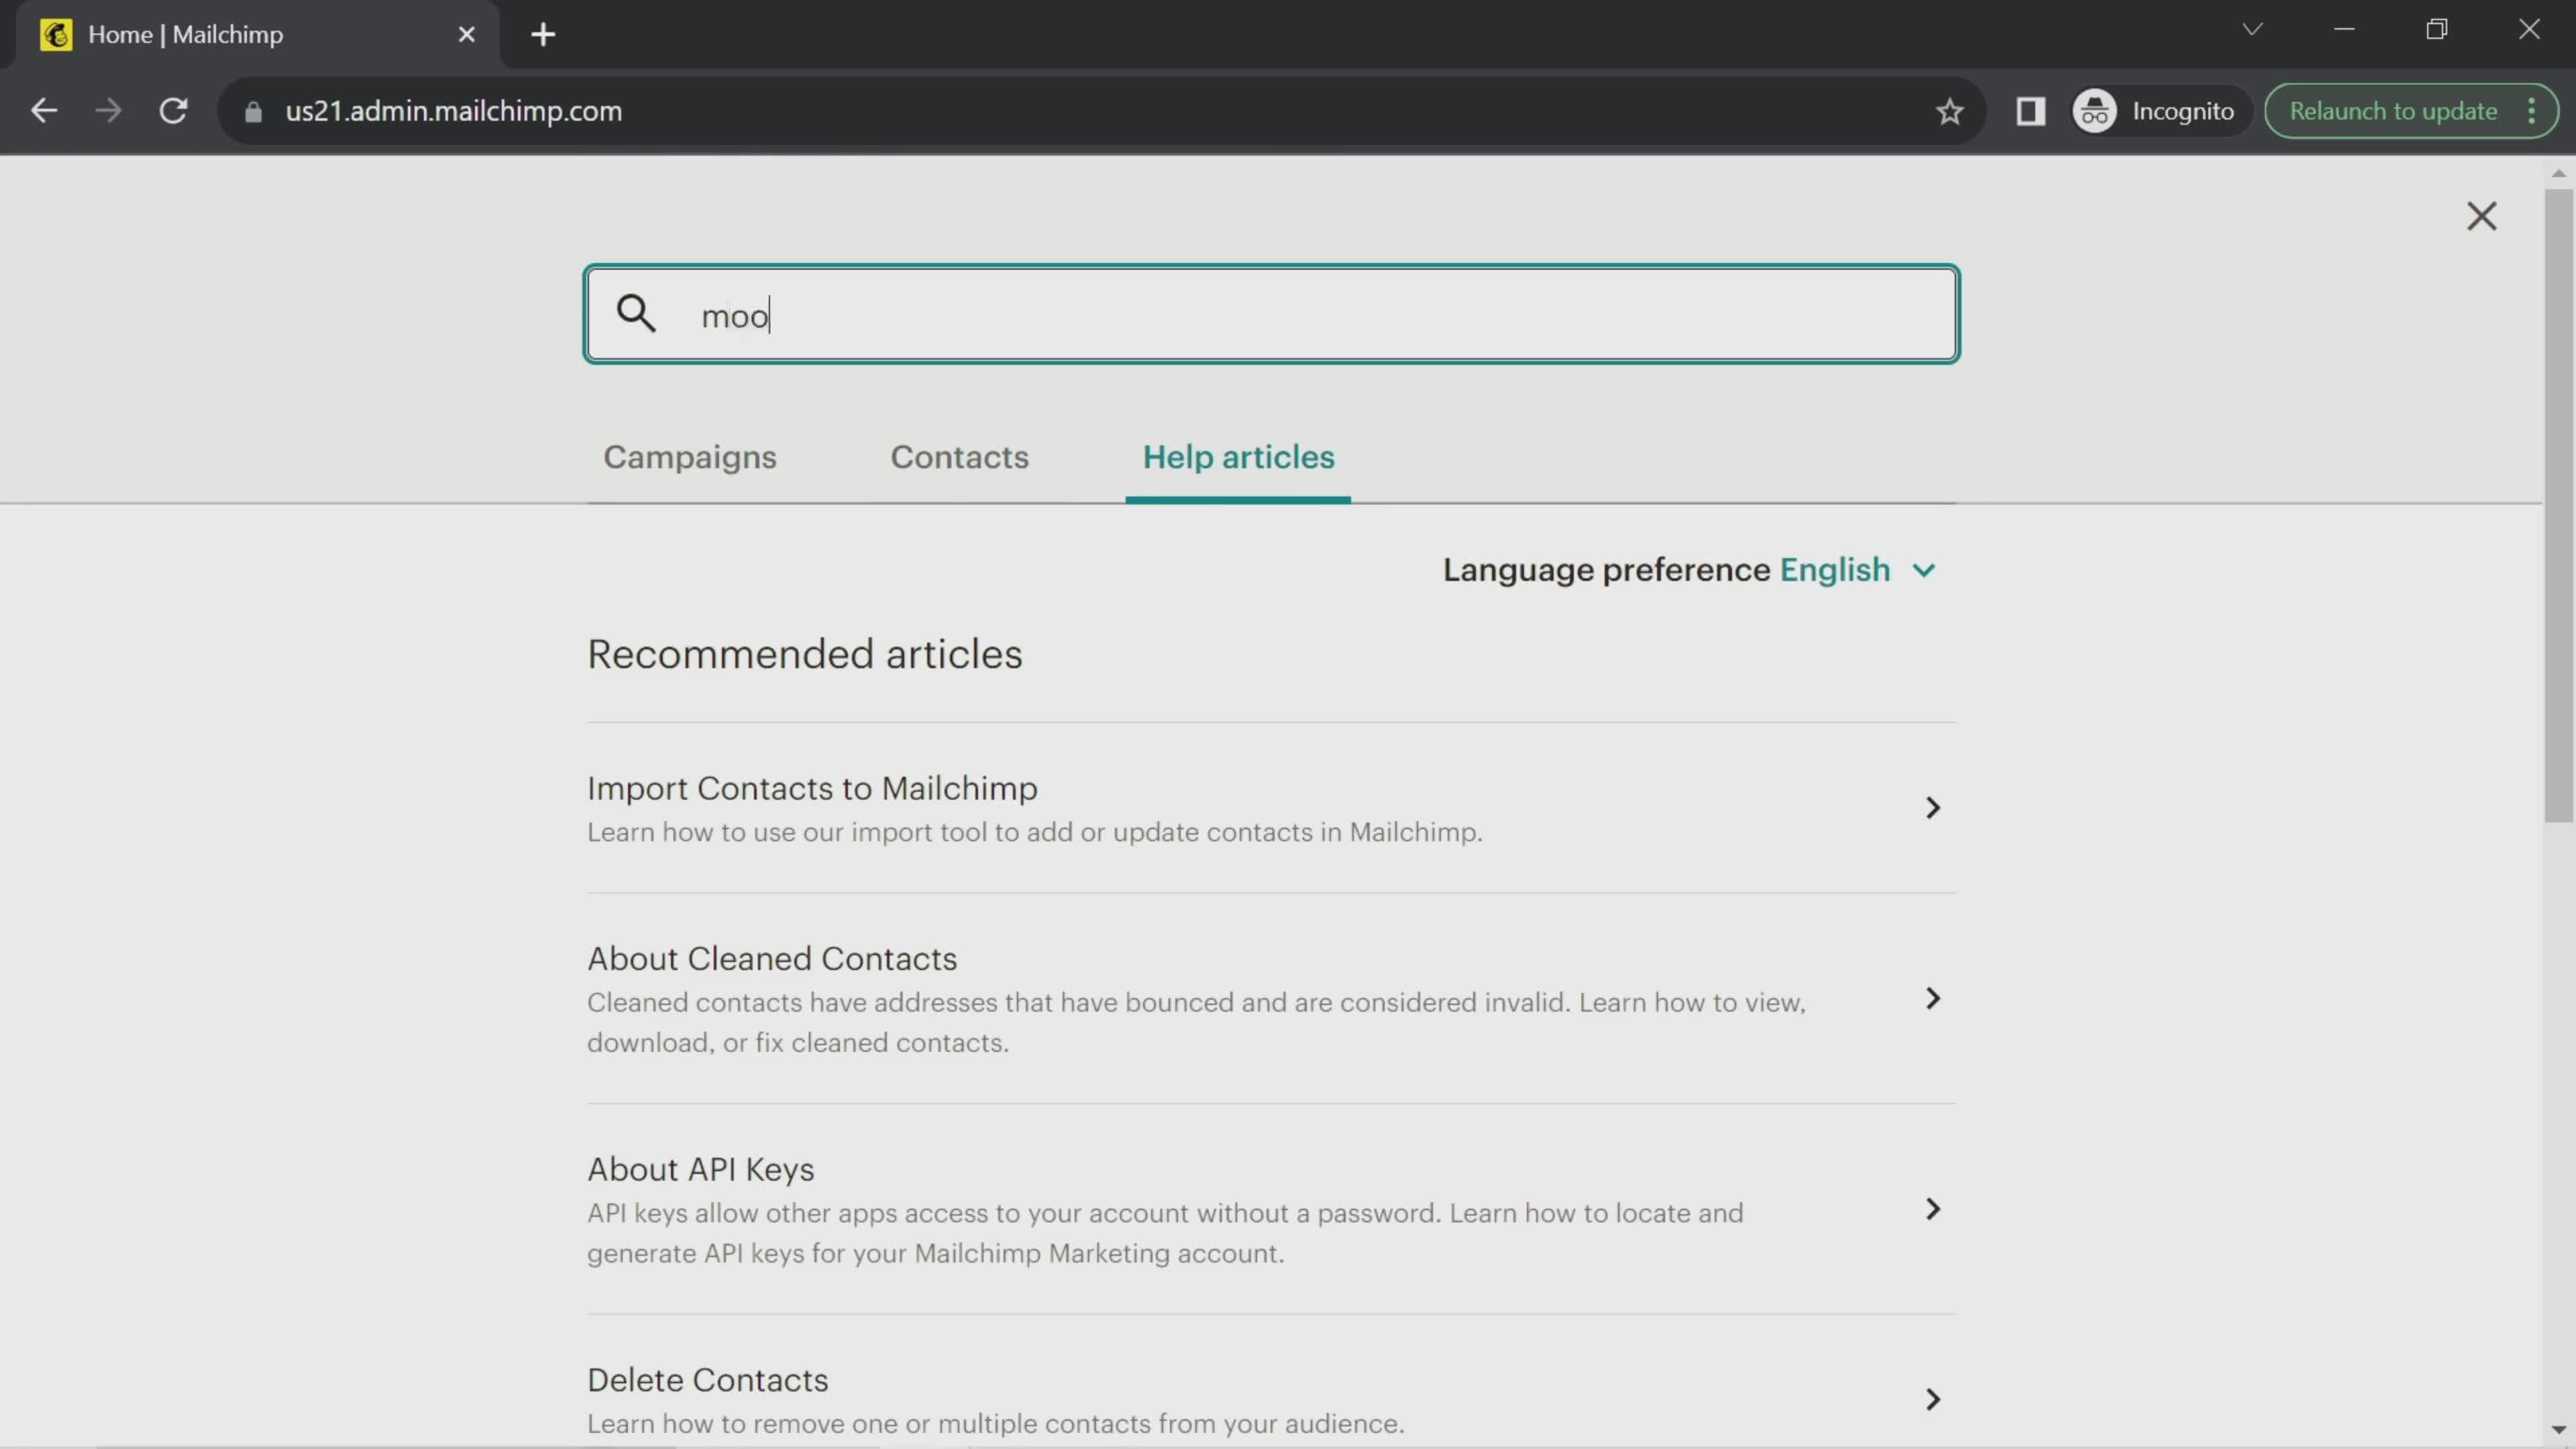2576x1449 pixels.
Task: Click the browser forward arrow
Action: tap(108, 111)
